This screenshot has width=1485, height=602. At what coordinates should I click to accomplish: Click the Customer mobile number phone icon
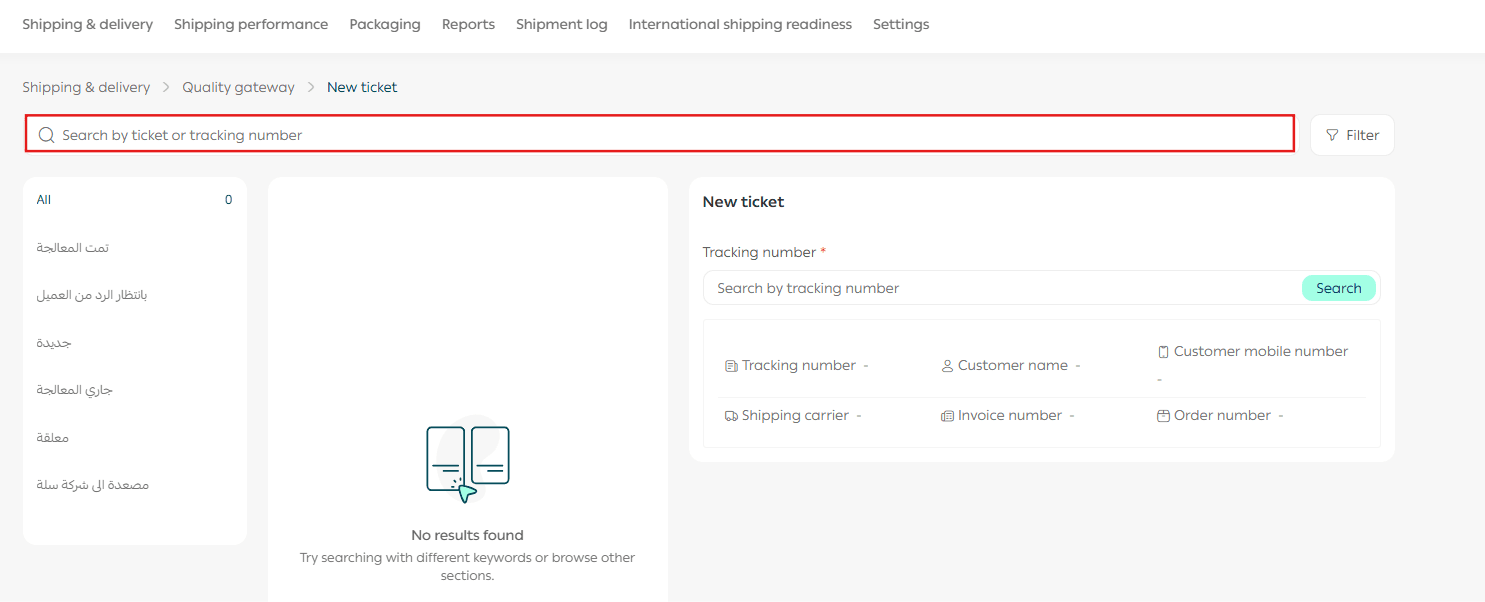(1163, 352)
